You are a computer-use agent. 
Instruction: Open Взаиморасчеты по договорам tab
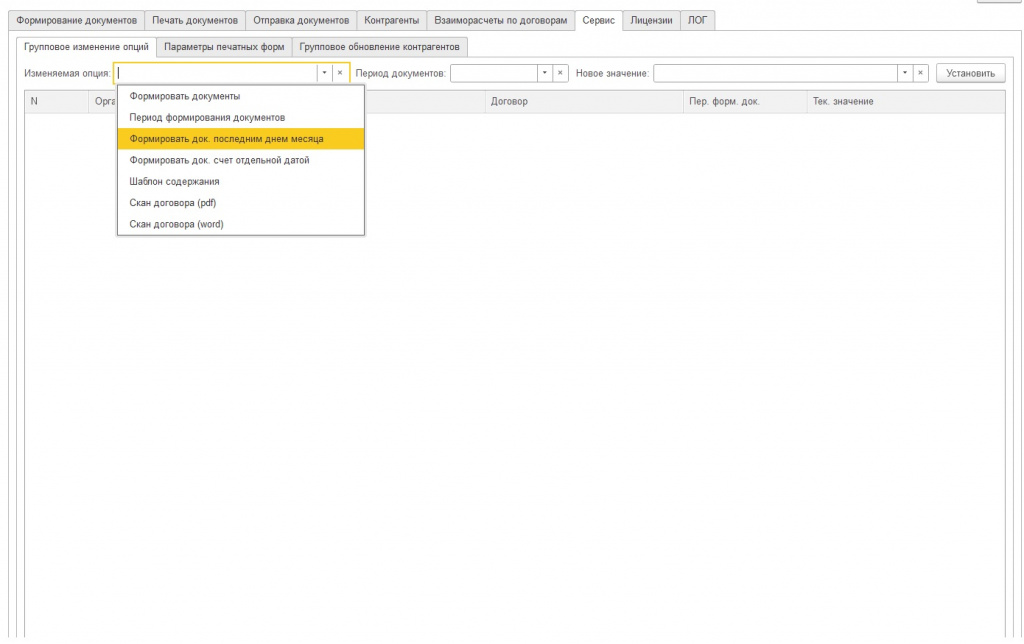(500, 20)
